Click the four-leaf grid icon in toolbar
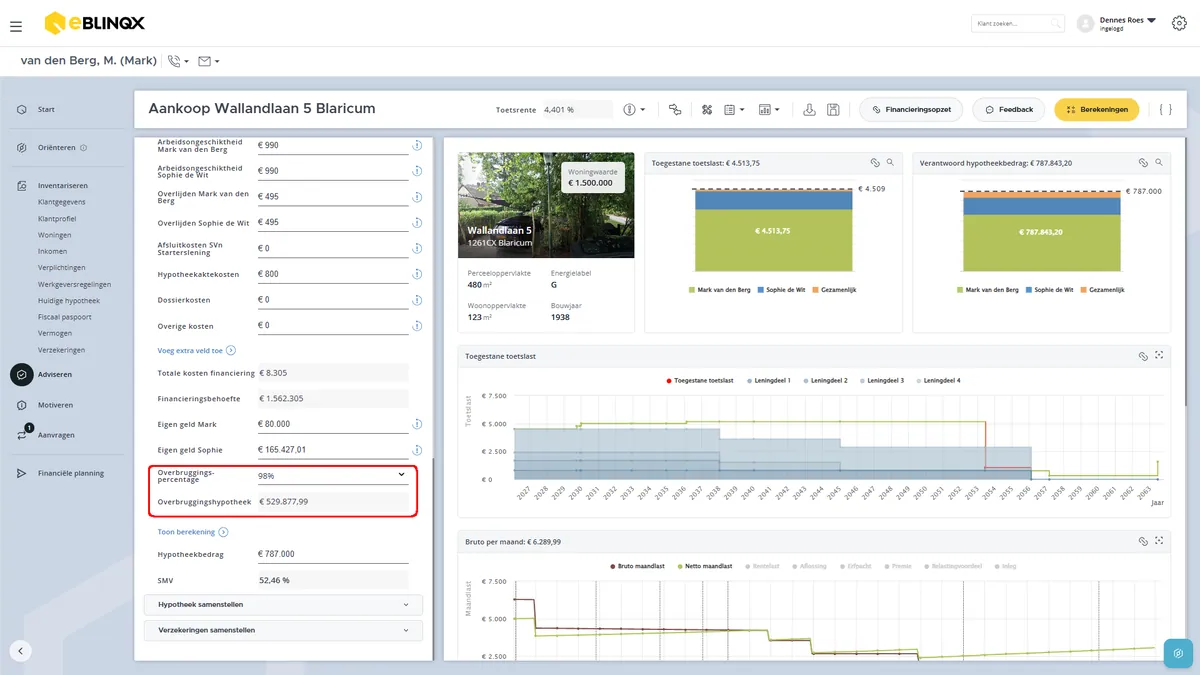Screen dimensions: 1200x675 (x=706, y=109)
